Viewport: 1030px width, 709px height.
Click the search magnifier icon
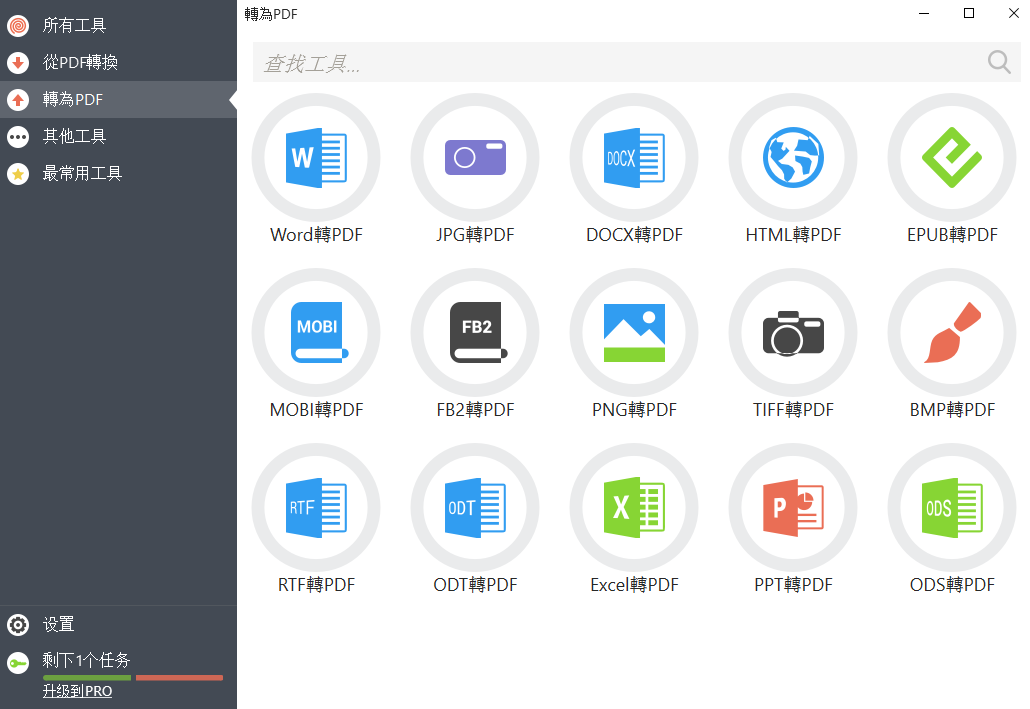pos(999,62)
